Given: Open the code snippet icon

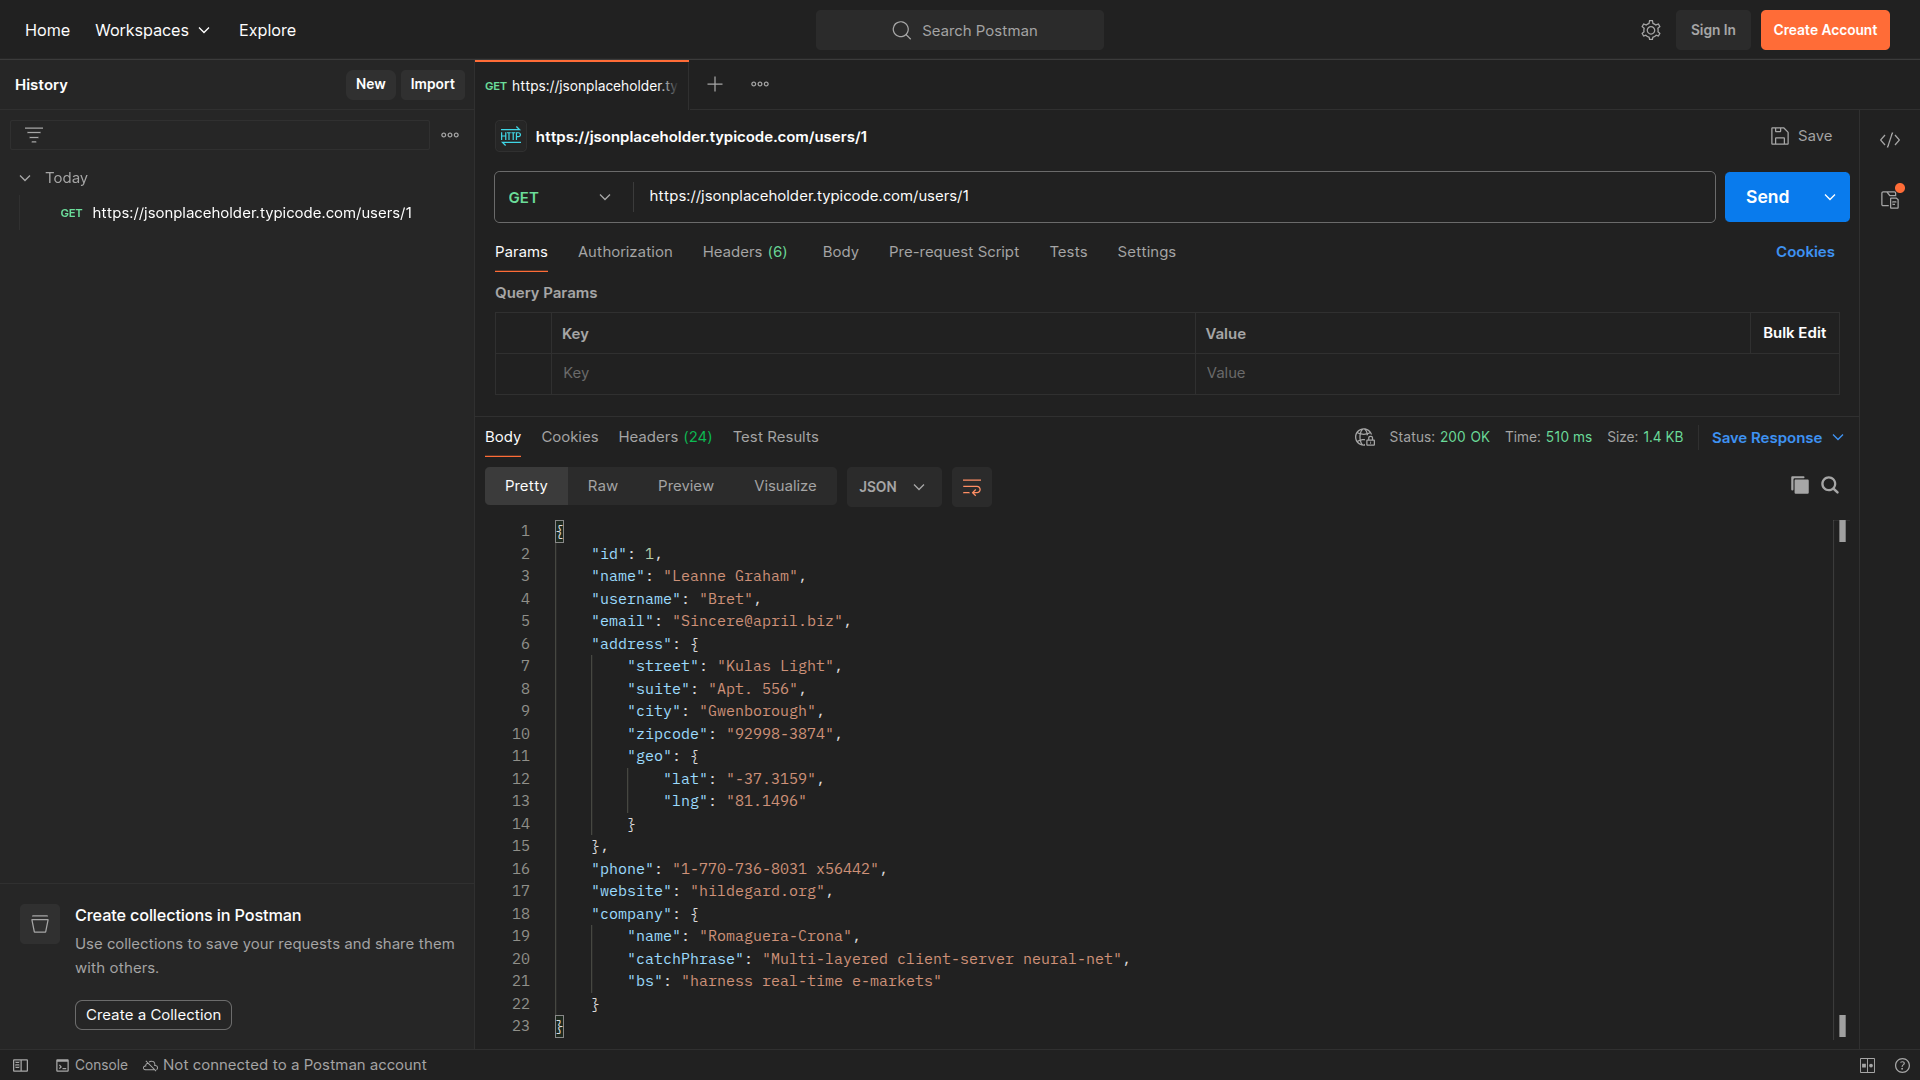Looking at the screenshot, I should [x=1889, y=139].
